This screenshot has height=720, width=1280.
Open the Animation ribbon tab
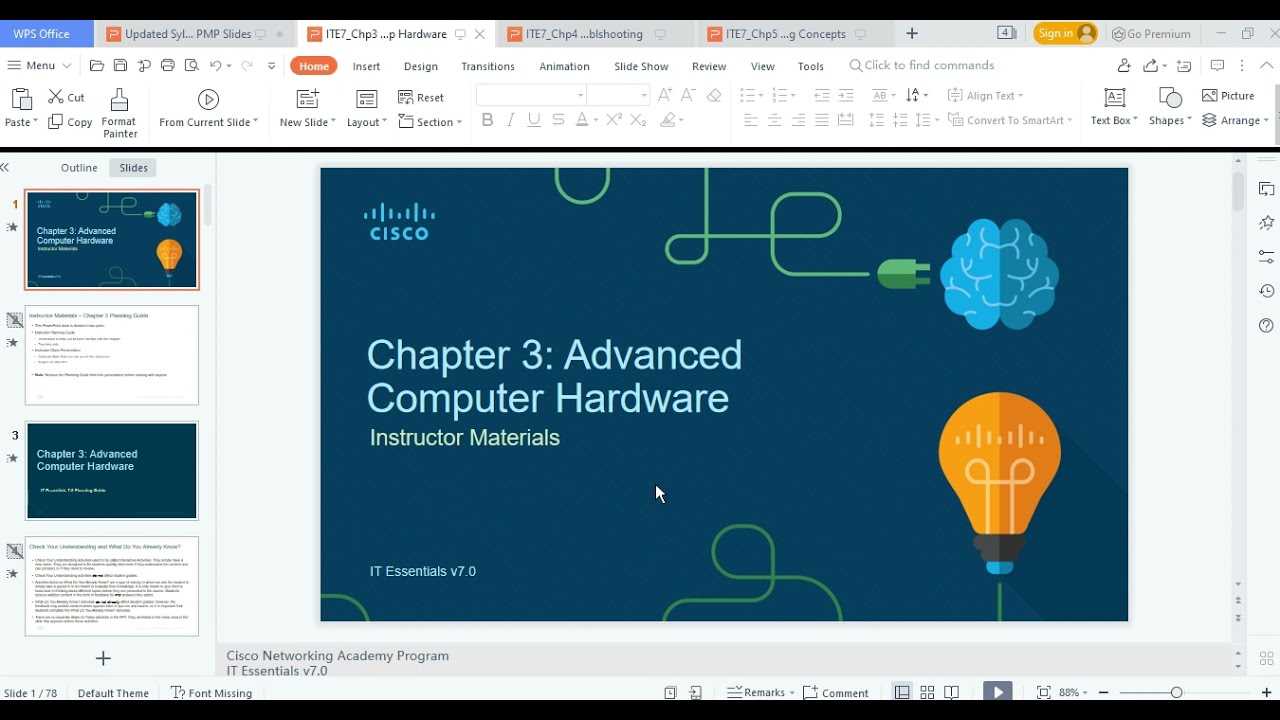coord(564,66)
